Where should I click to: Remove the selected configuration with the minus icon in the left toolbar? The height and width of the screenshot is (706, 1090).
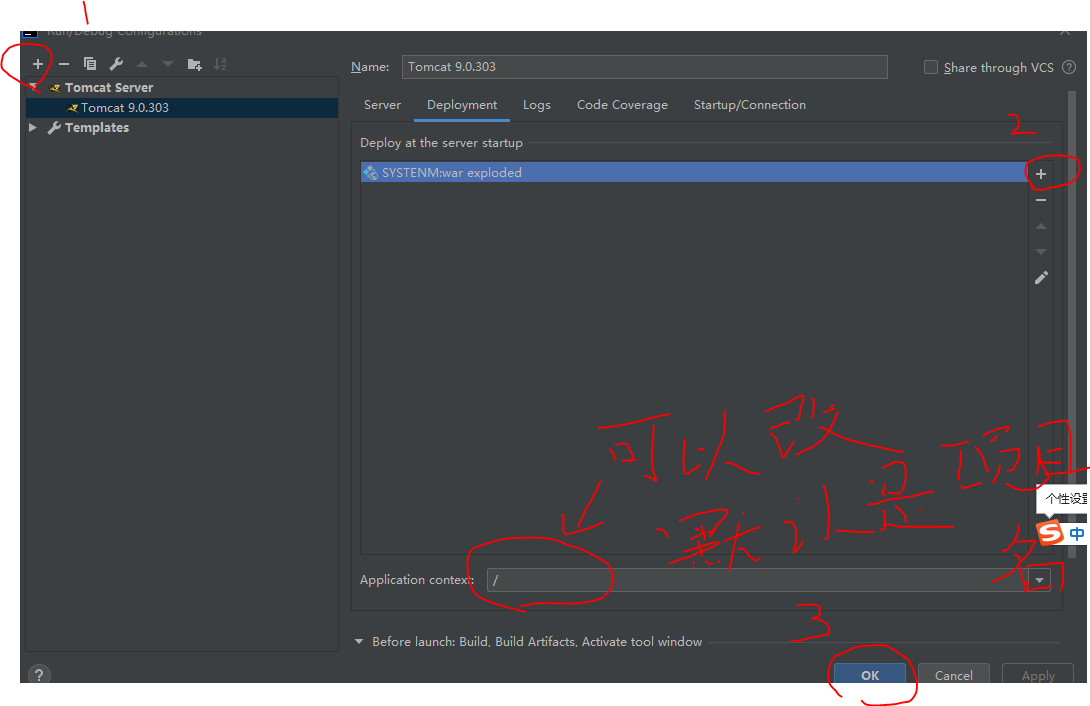pos(64,64)
